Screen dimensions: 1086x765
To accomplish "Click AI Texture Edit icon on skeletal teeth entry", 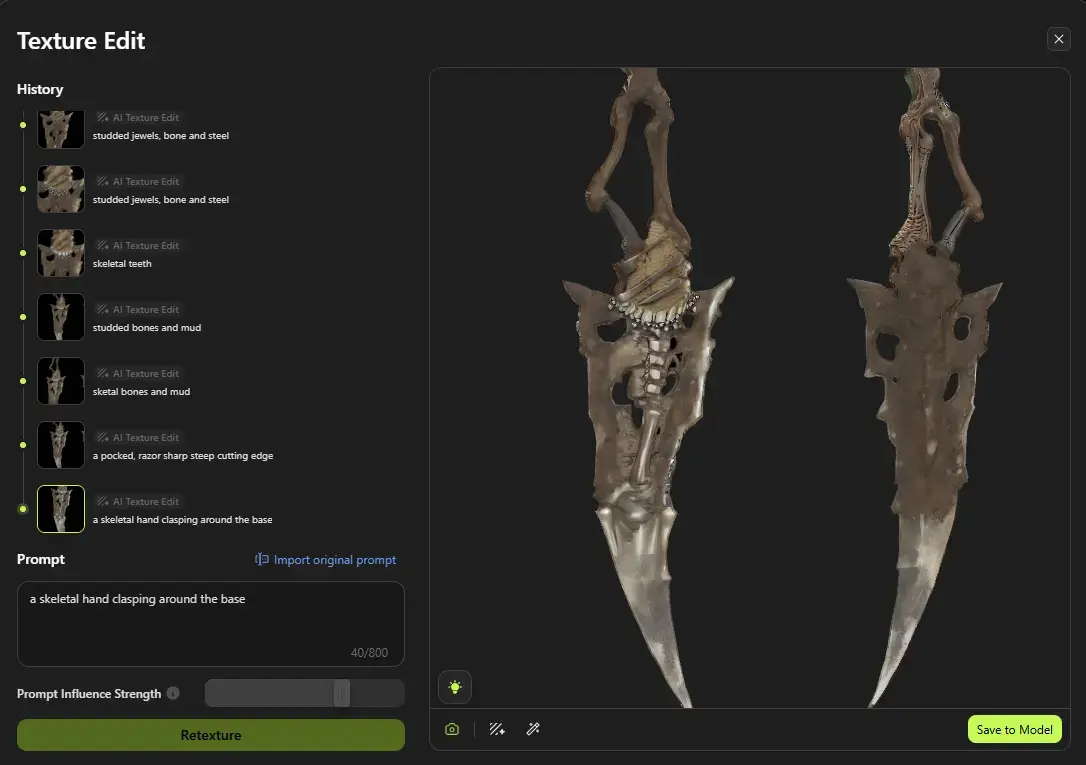I will (103, 245).
